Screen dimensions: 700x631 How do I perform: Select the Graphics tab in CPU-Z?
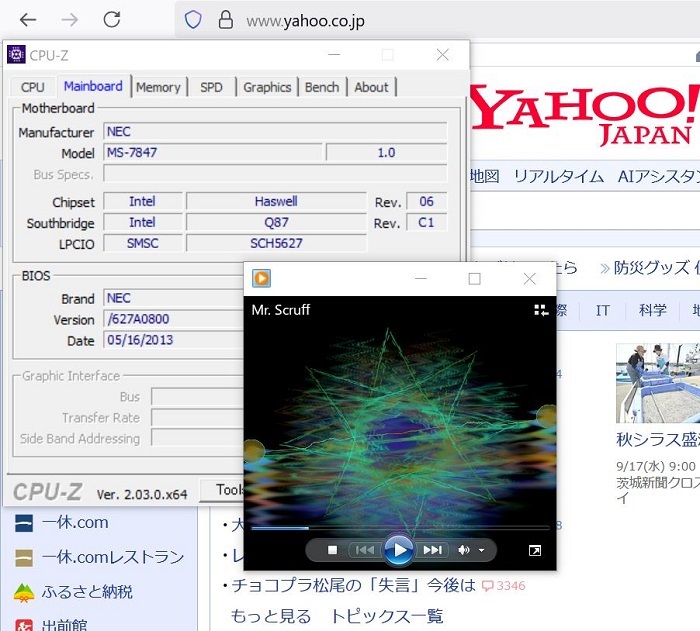[267, 87]
